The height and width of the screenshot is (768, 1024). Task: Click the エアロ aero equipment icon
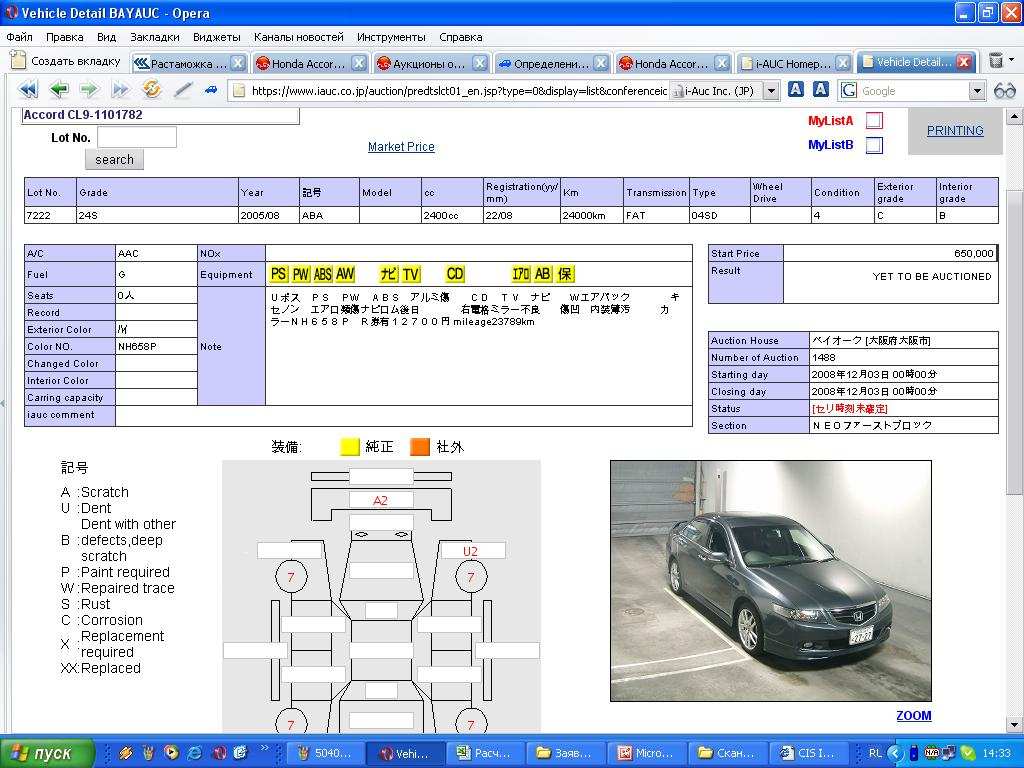(x=521, y=274)
